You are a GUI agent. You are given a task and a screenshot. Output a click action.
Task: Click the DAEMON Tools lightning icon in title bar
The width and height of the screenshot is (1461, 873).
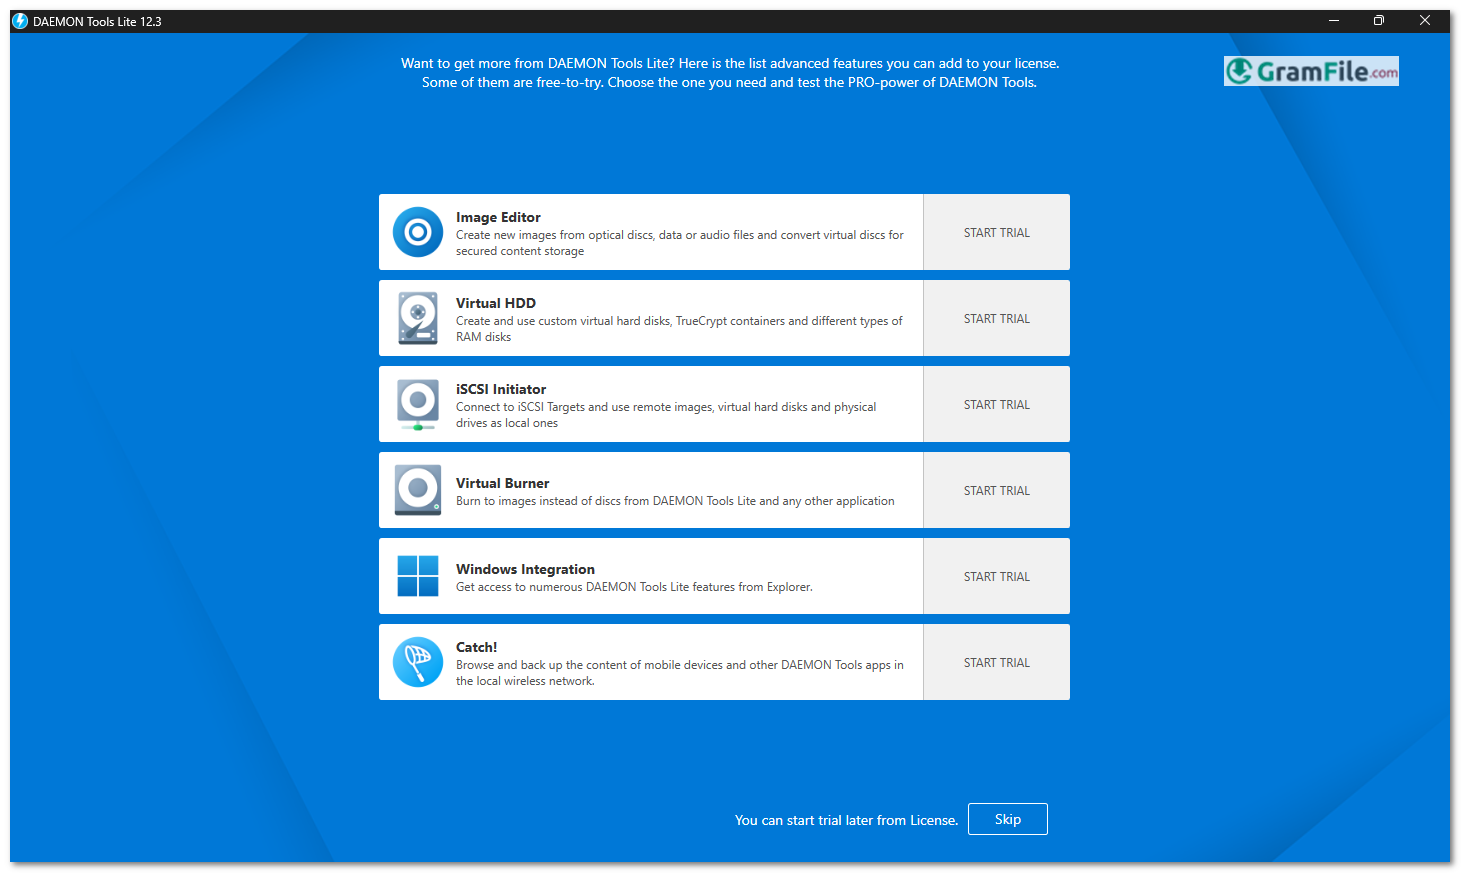coord(20,21)
